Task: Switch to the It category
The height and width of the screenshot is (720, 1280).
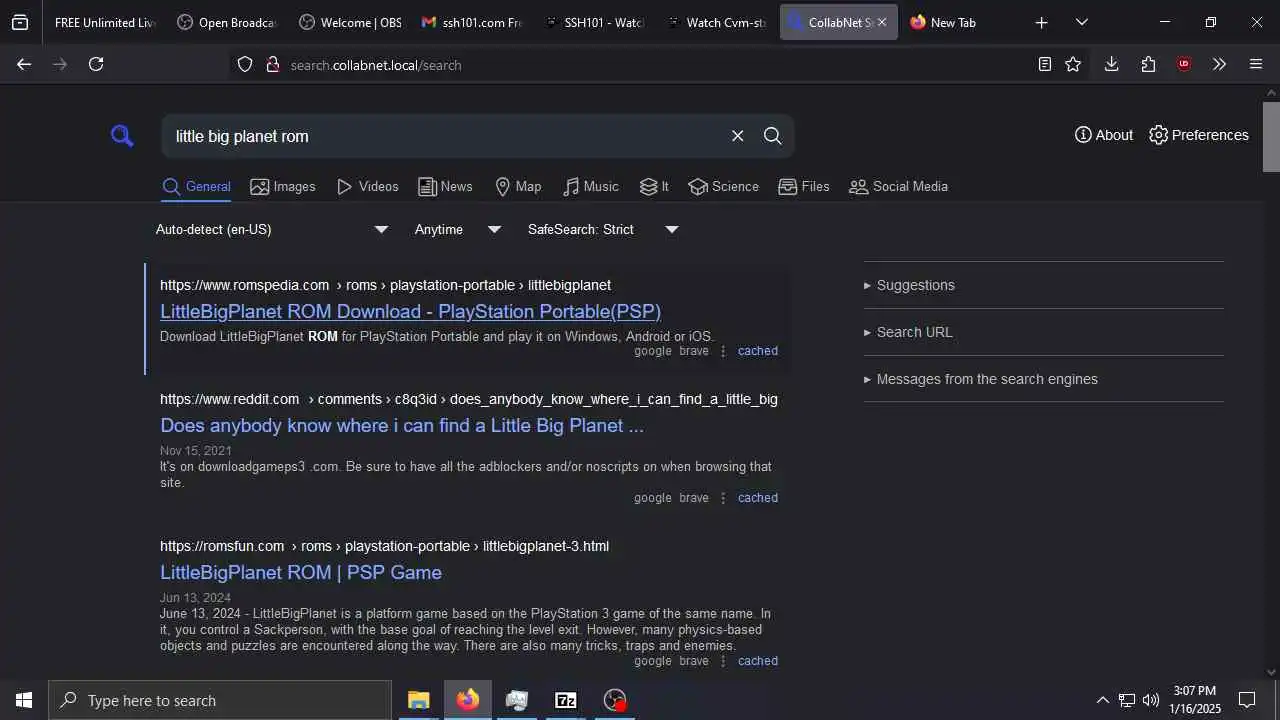Action: [x=654, y=187]
